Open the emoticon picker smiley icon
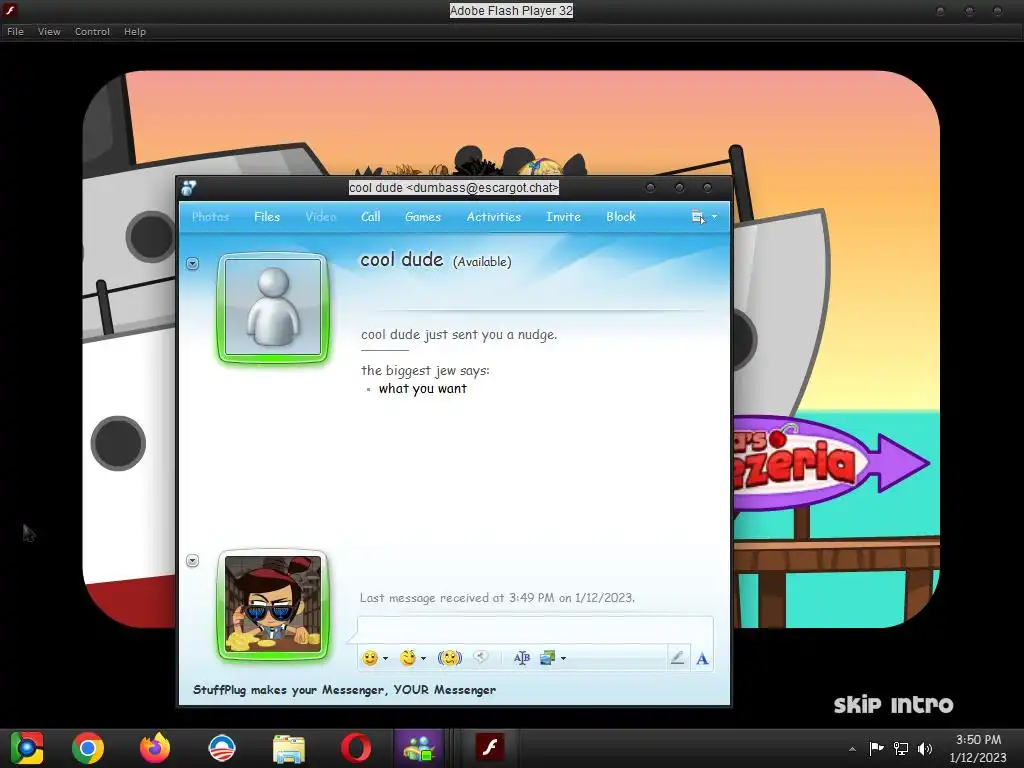 (370, 658)
